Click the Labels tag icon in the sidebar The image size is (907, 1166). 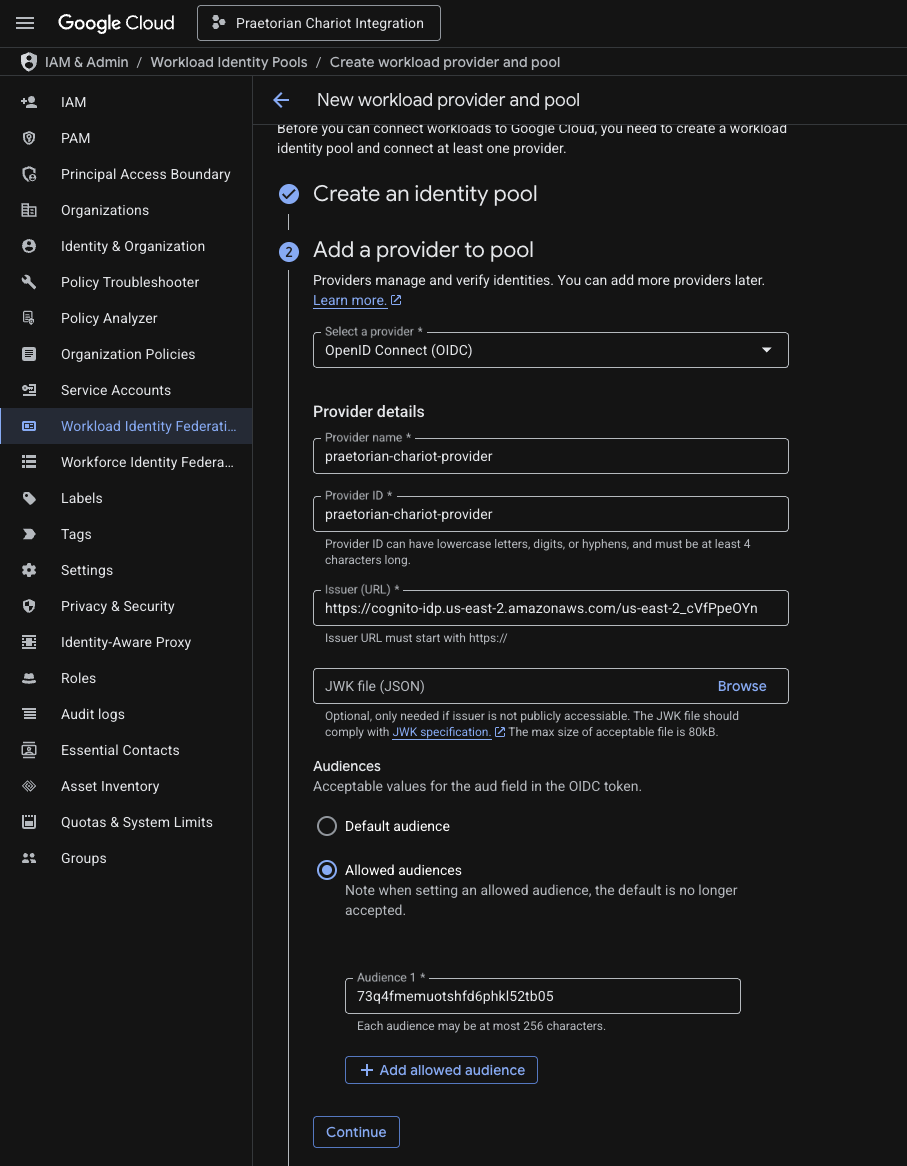coord(29,498)
